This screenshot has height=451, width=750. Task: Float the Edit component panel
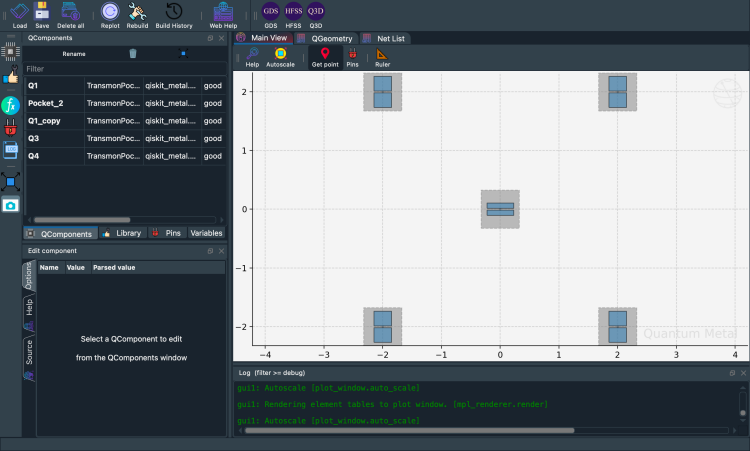click(x=210, y=251)
